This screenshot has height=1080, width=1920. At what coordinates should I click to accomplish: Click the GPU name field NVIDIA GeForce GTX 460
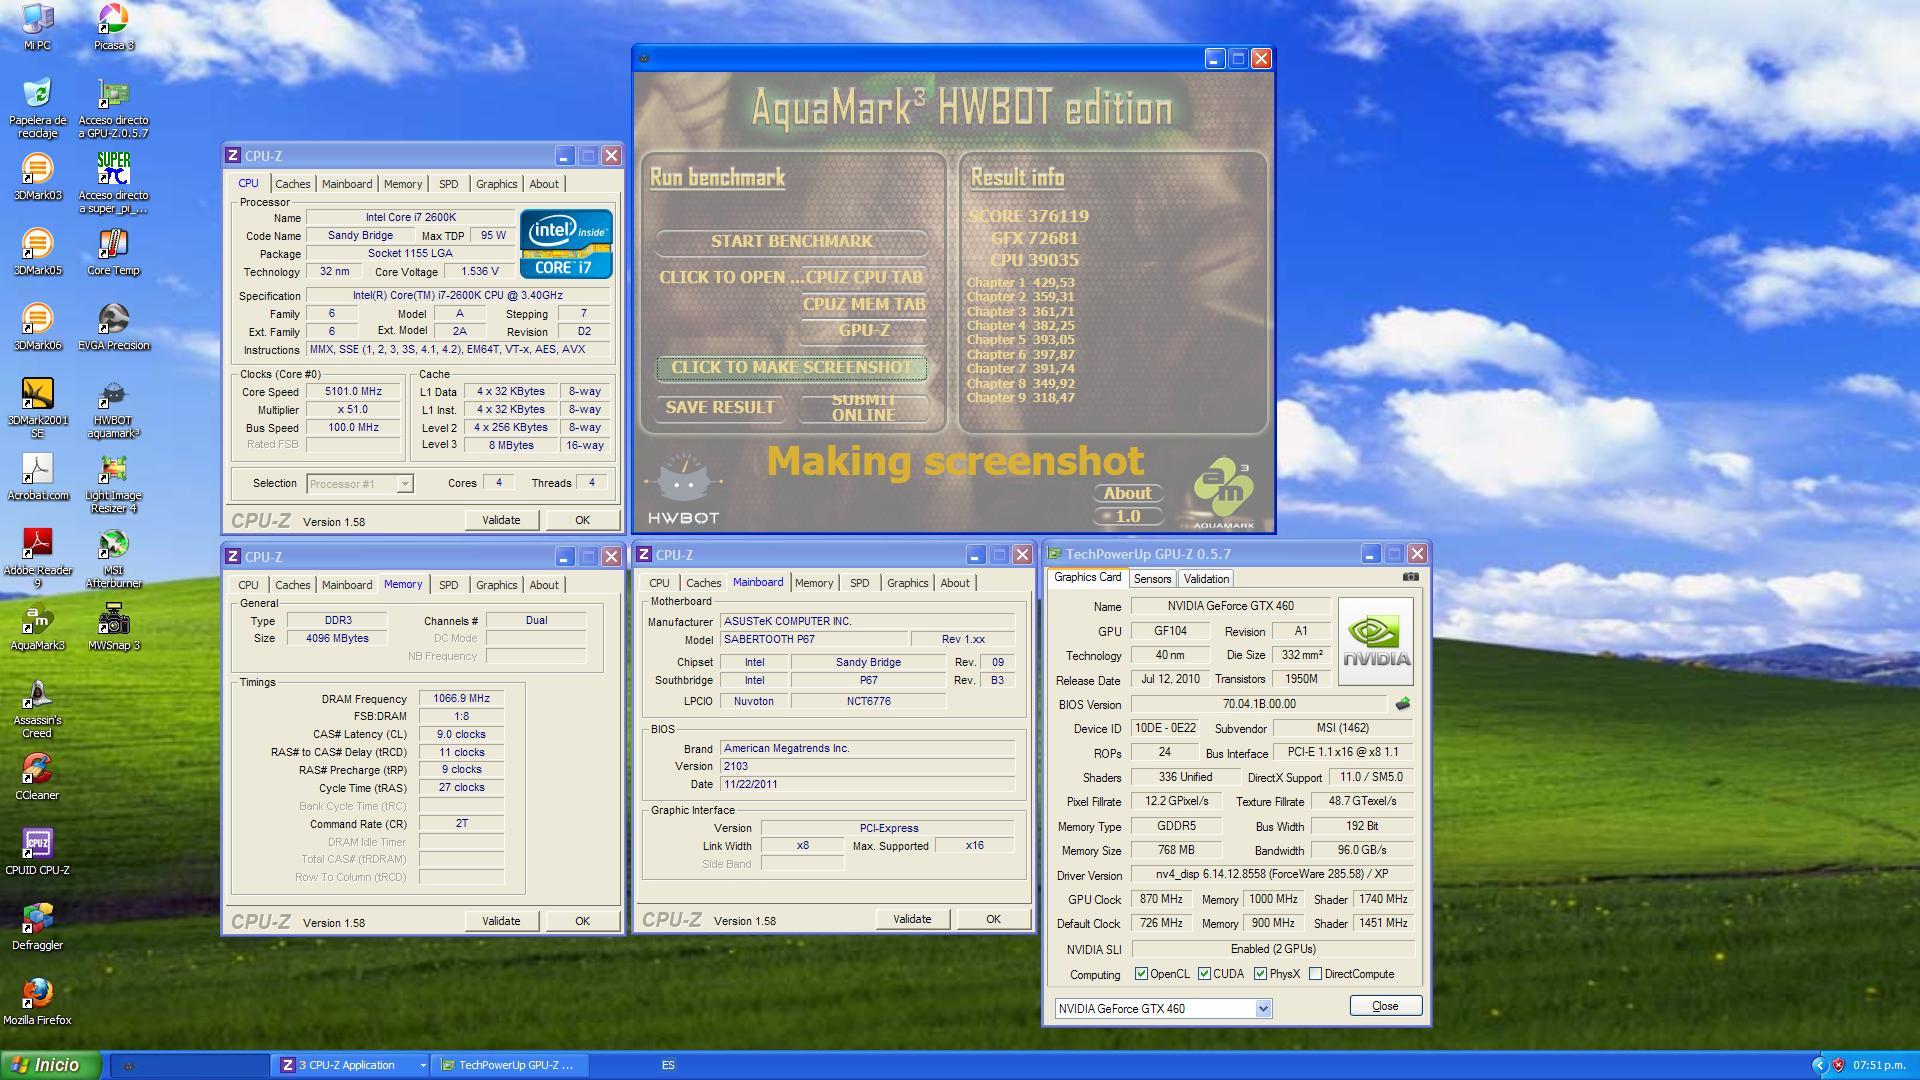tap(1230, 606)
